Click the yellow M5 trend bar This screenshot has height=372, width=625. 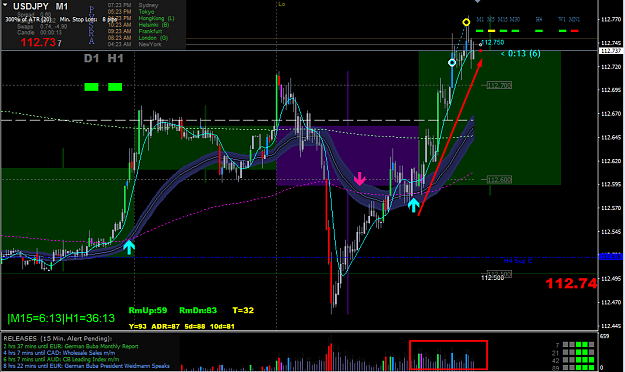491,31
